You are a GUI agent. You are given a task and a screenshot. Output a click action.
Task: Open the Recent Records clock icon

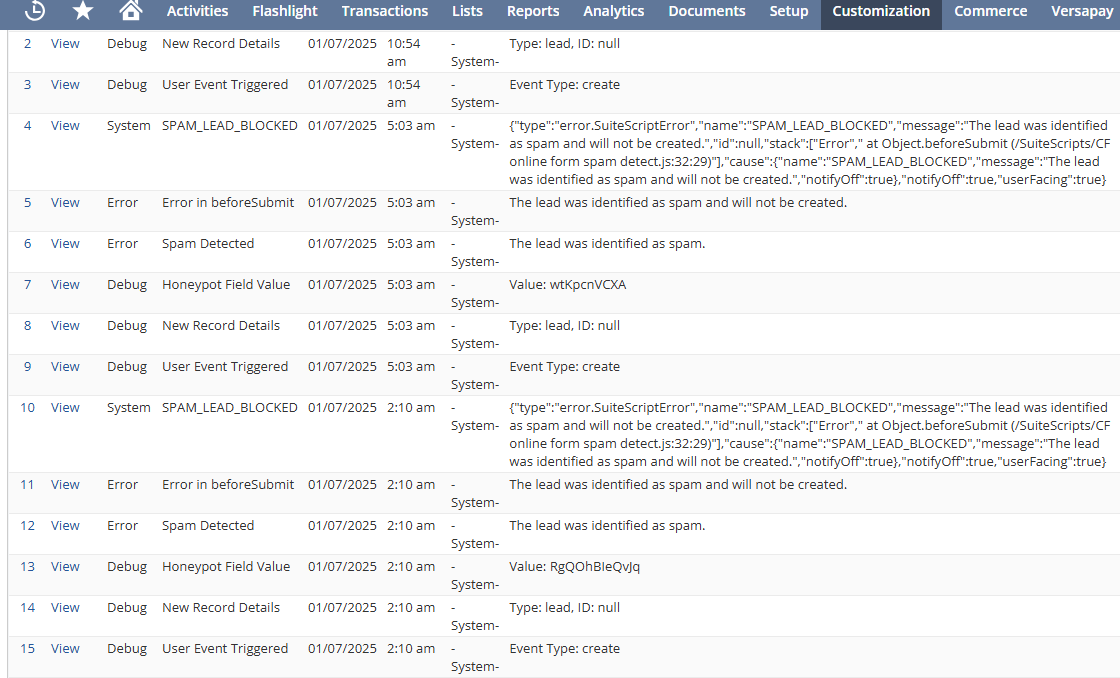35,11
